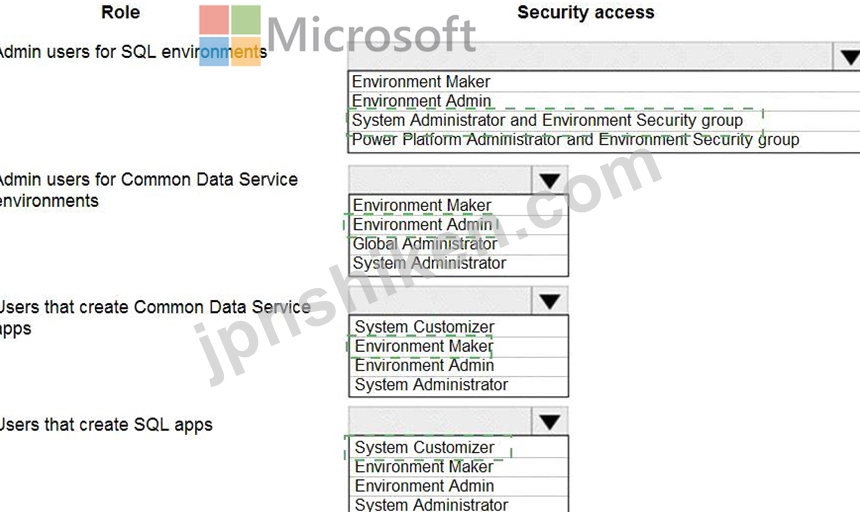Select Environment Maker for Common Data Service apps
Screen dimensions: 860x512
tap(459, 346)
